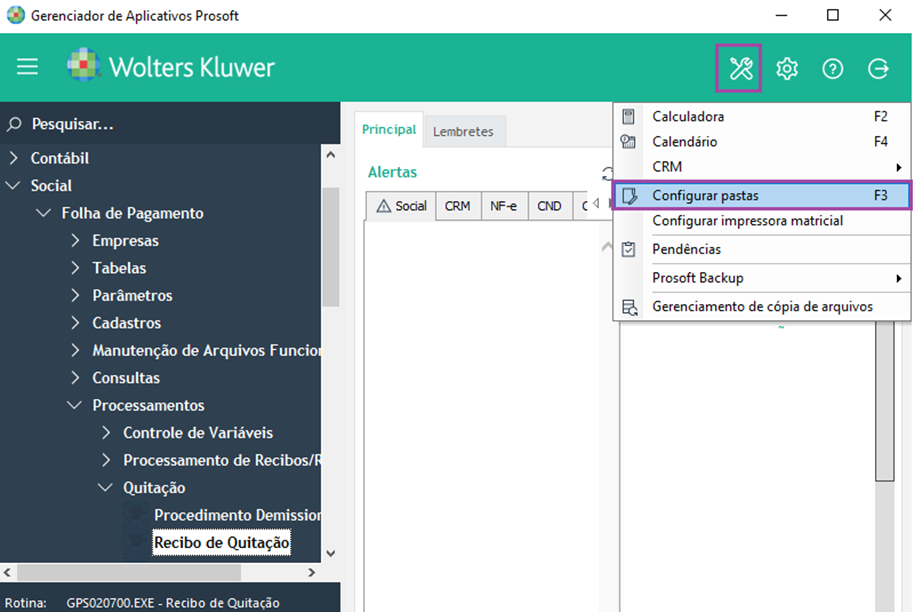
Task: Expand the Tabelas node
Action: point(75,268)
